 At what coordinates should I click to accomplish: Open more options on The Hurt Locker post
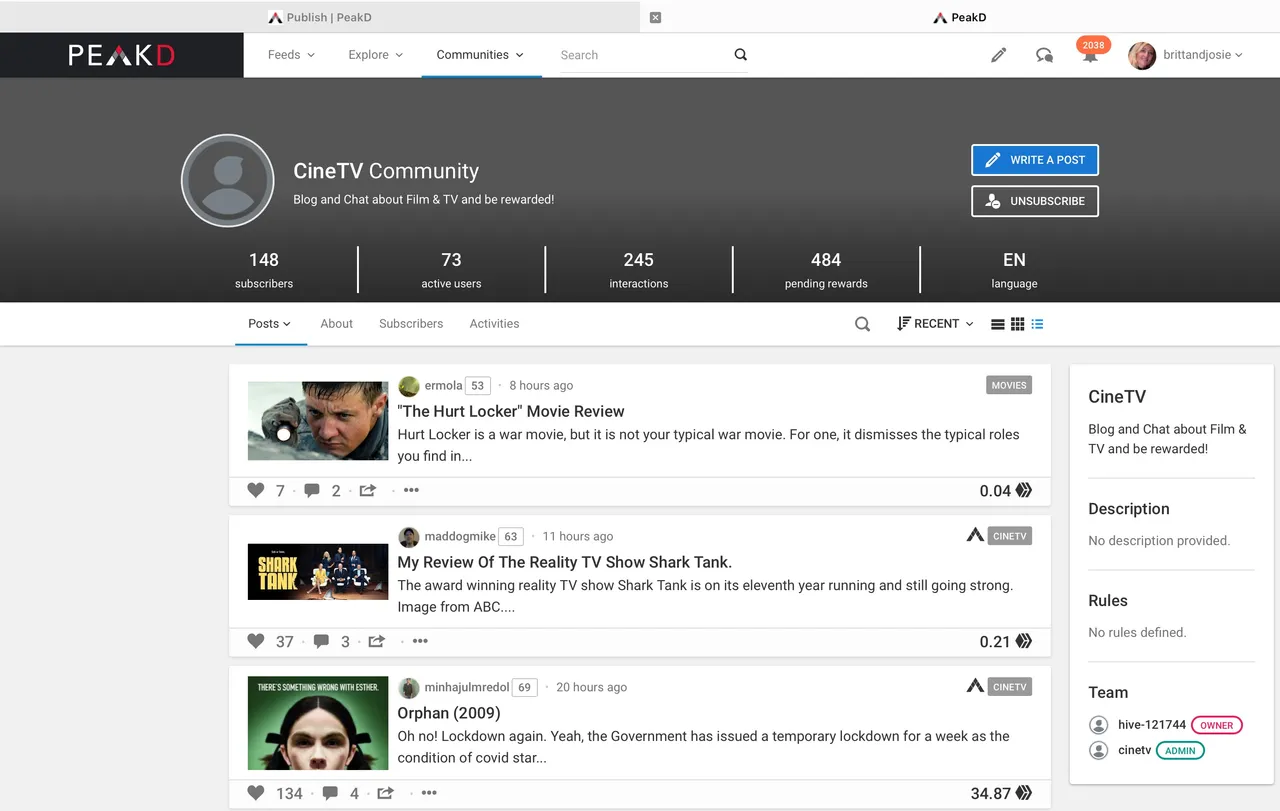point(411,490)
